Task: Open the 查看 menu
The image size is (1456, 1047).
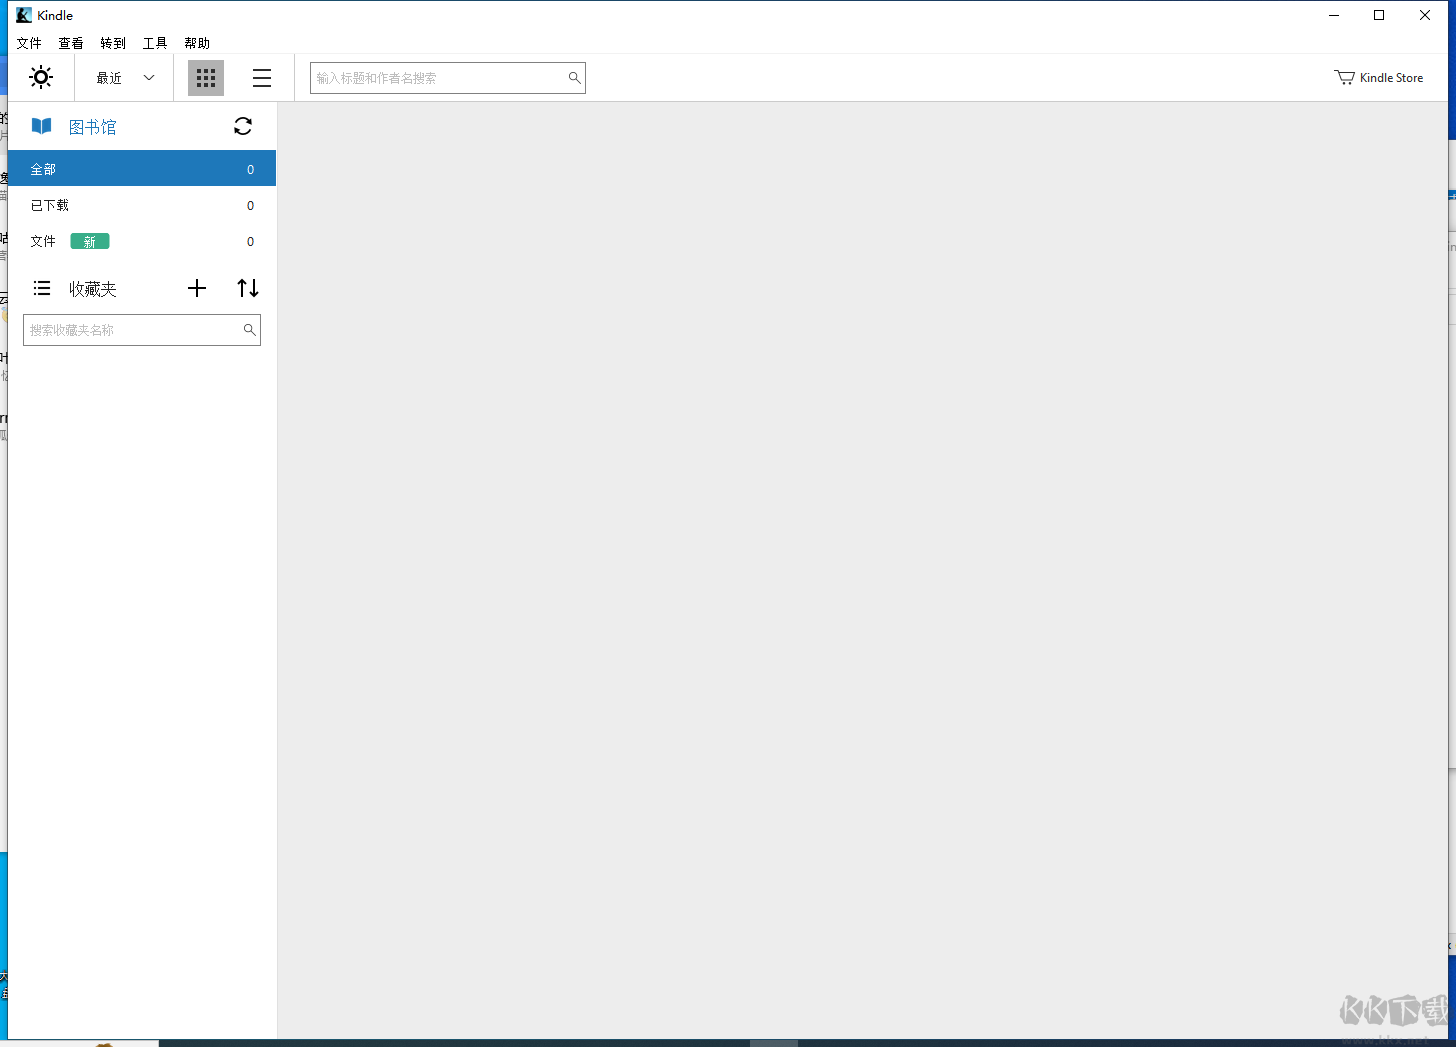Action: click(71, 43)
